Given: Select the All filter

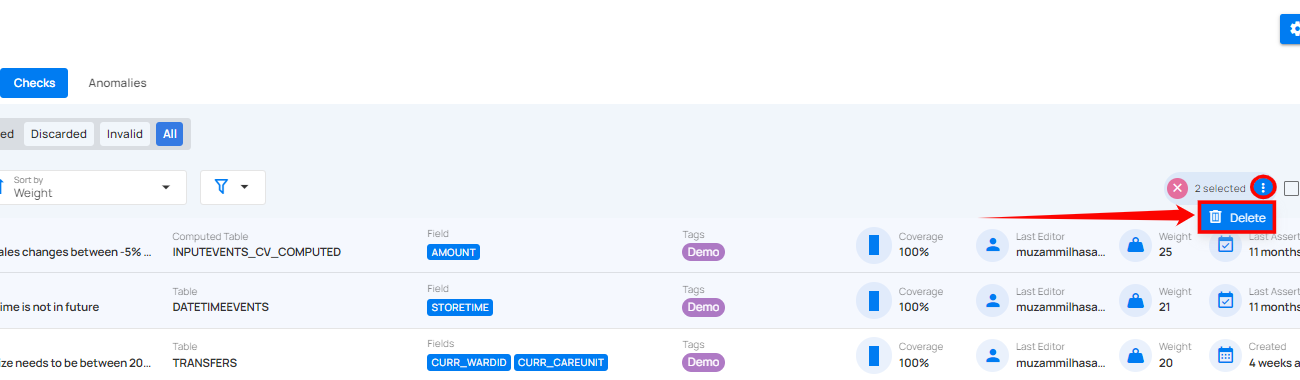Looking at the screenshot, I should 170,134.
